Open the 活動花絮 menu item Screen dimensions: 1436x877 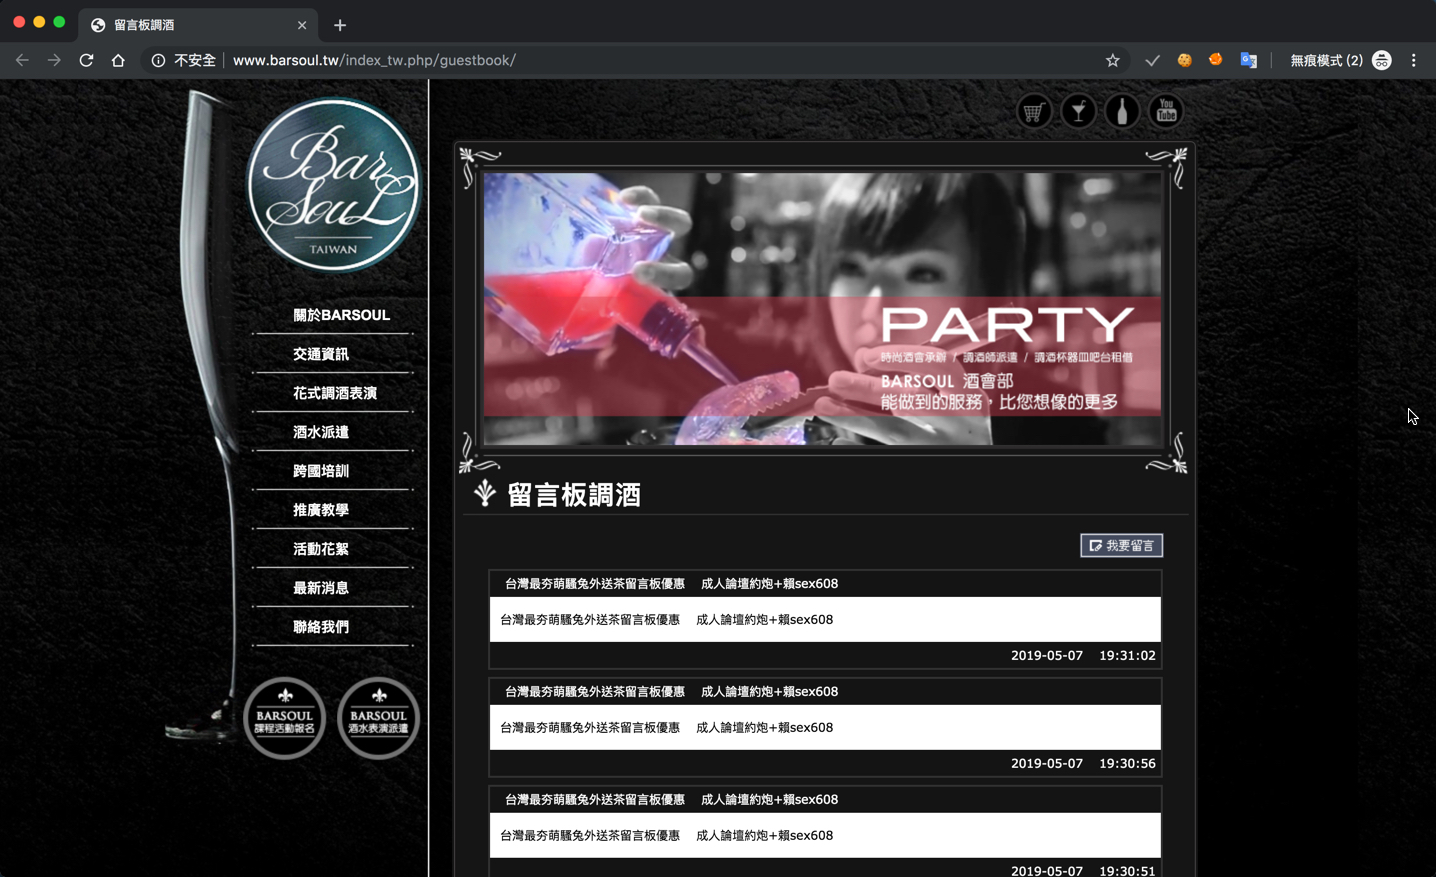tap(321, 549)
